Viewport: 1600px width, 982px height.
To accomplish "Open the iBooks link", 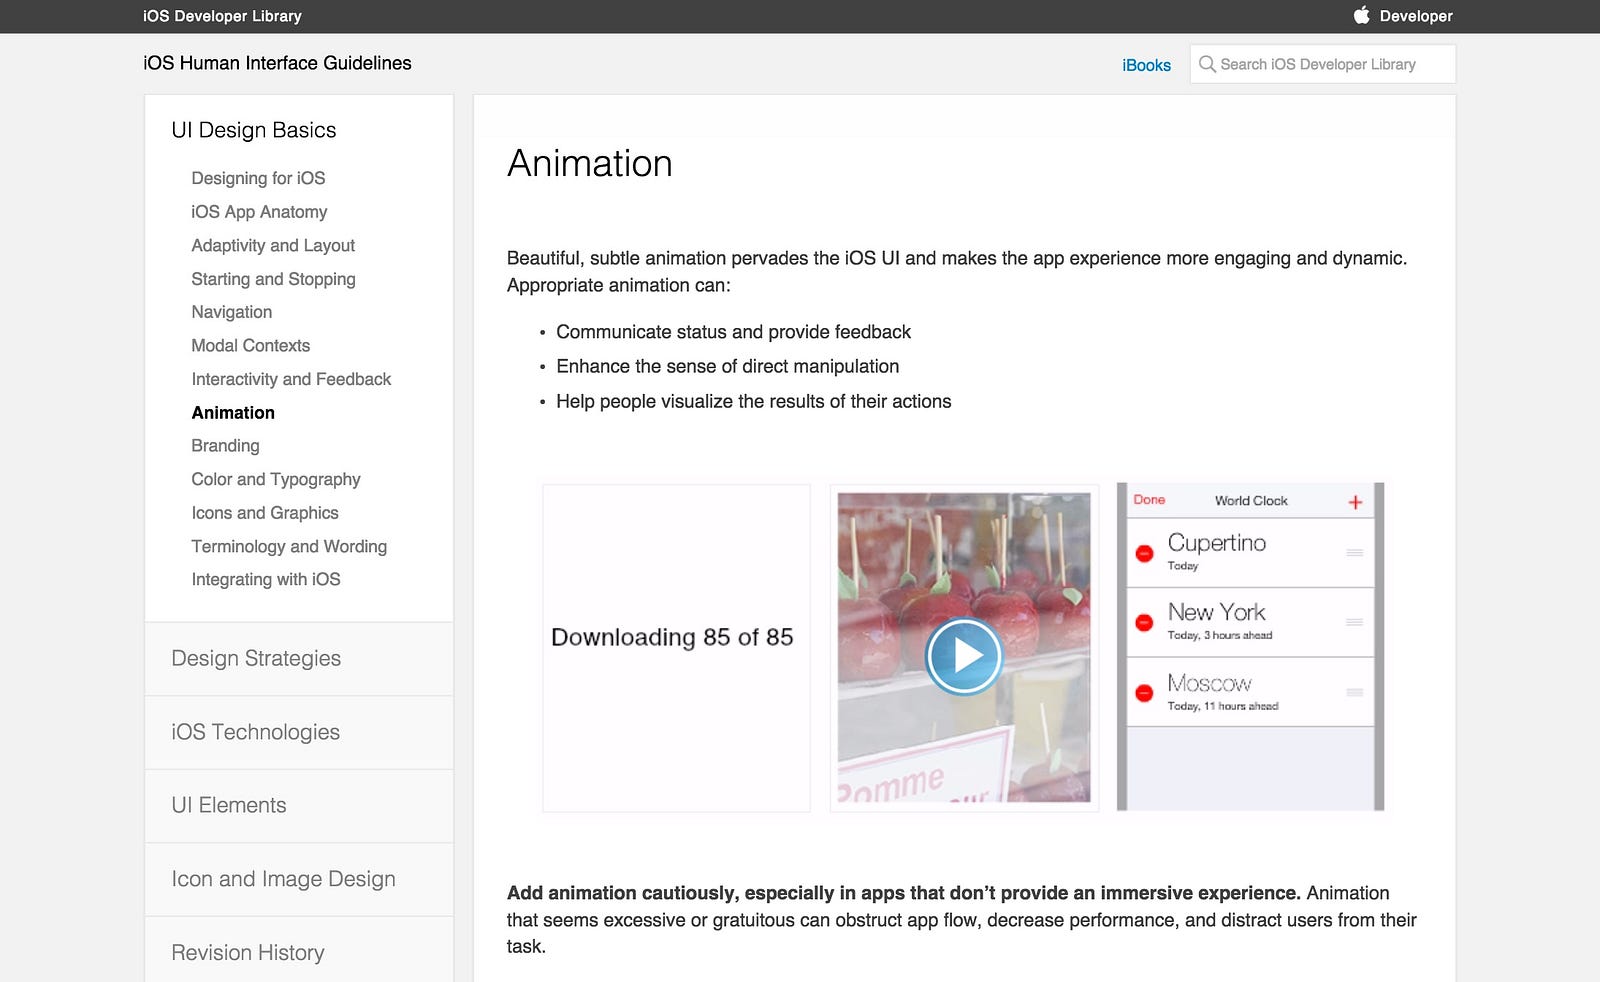I will click(x=1146, y=65).
